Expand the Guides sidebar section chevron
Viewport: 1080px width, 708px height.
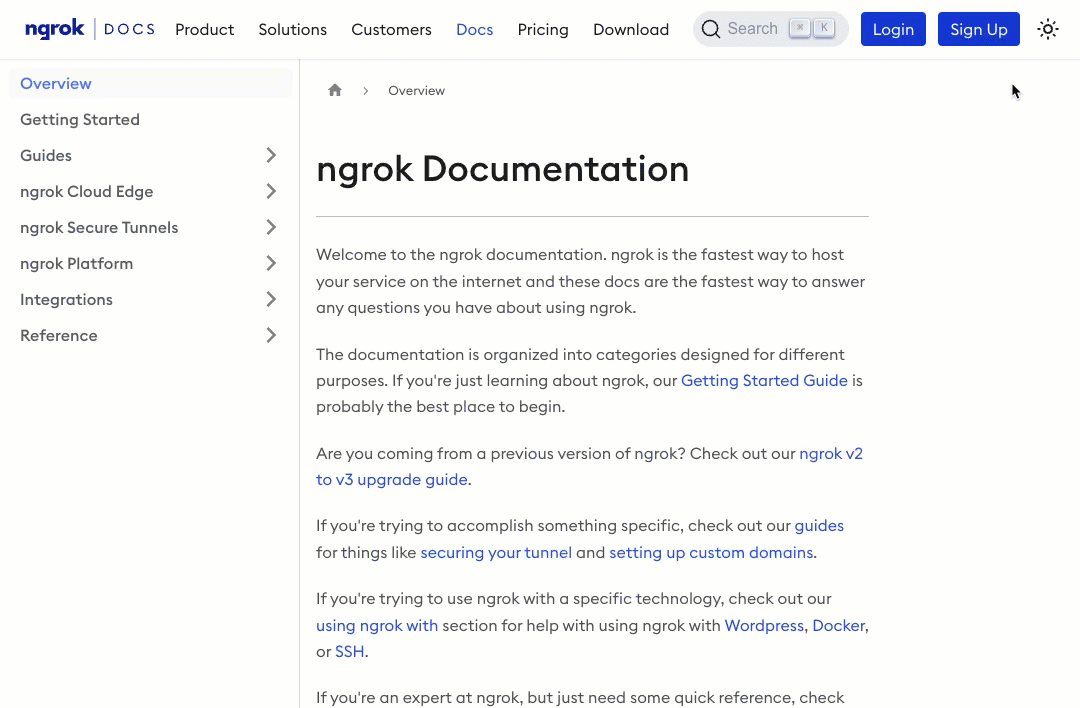tap(271, 155)
